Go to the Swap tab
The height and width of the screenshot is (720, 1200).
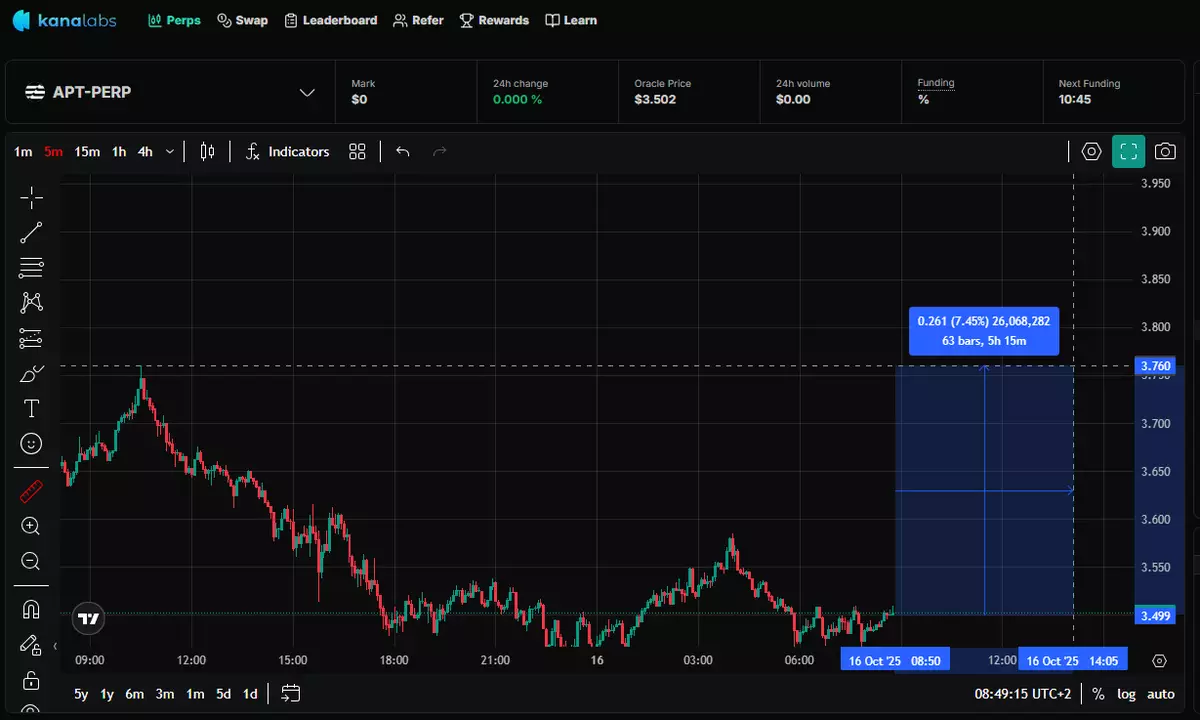coord(242,20)
